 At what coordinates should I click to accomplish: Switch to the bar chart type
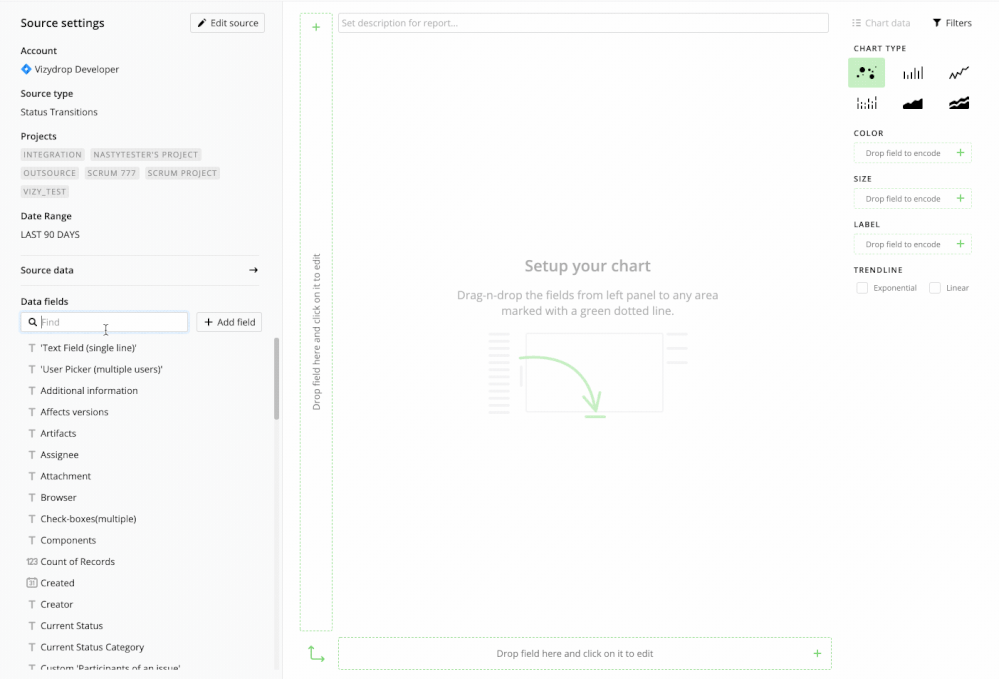pyautogui.click(x=912, y=72)
